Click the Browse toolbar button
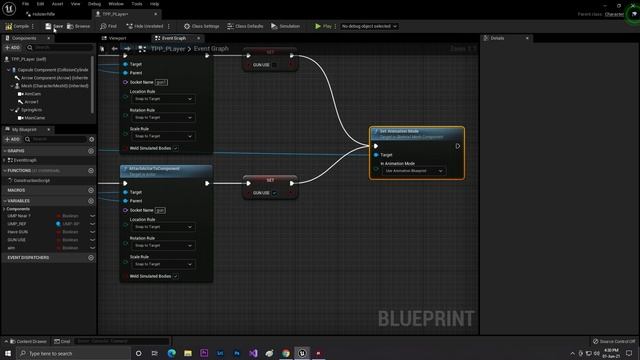640x360 pixels. tap(78, 26)
